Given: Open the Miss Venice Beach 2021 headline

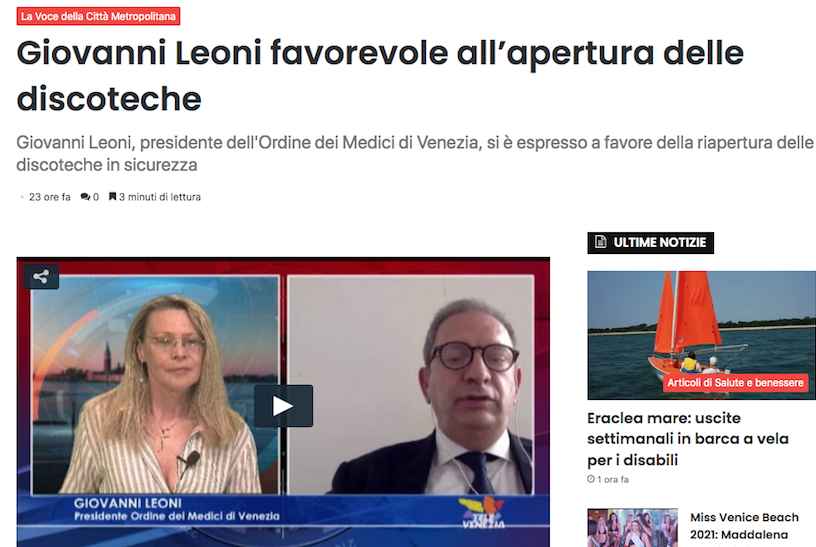Looking at the screenshot, I should pos(744,526).
